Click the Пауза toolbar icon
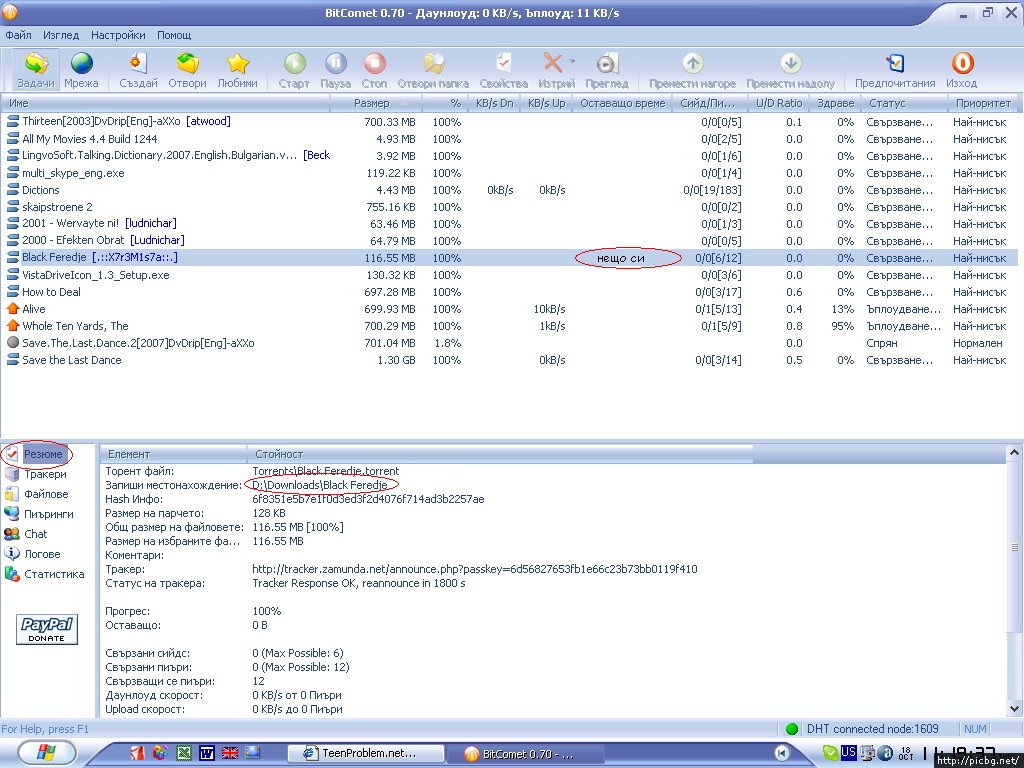Screen dimensions: 1024x768 pos(336,63)
